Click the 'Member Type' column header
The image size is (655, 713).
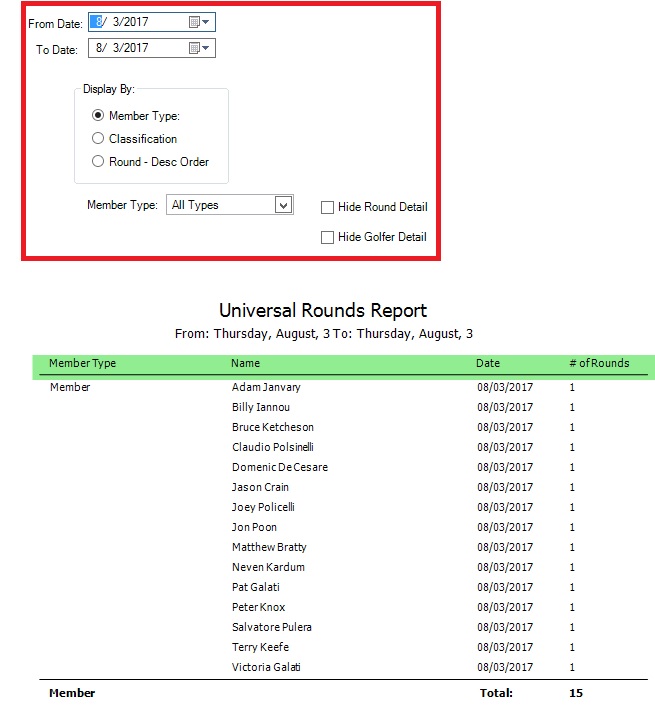83,363
